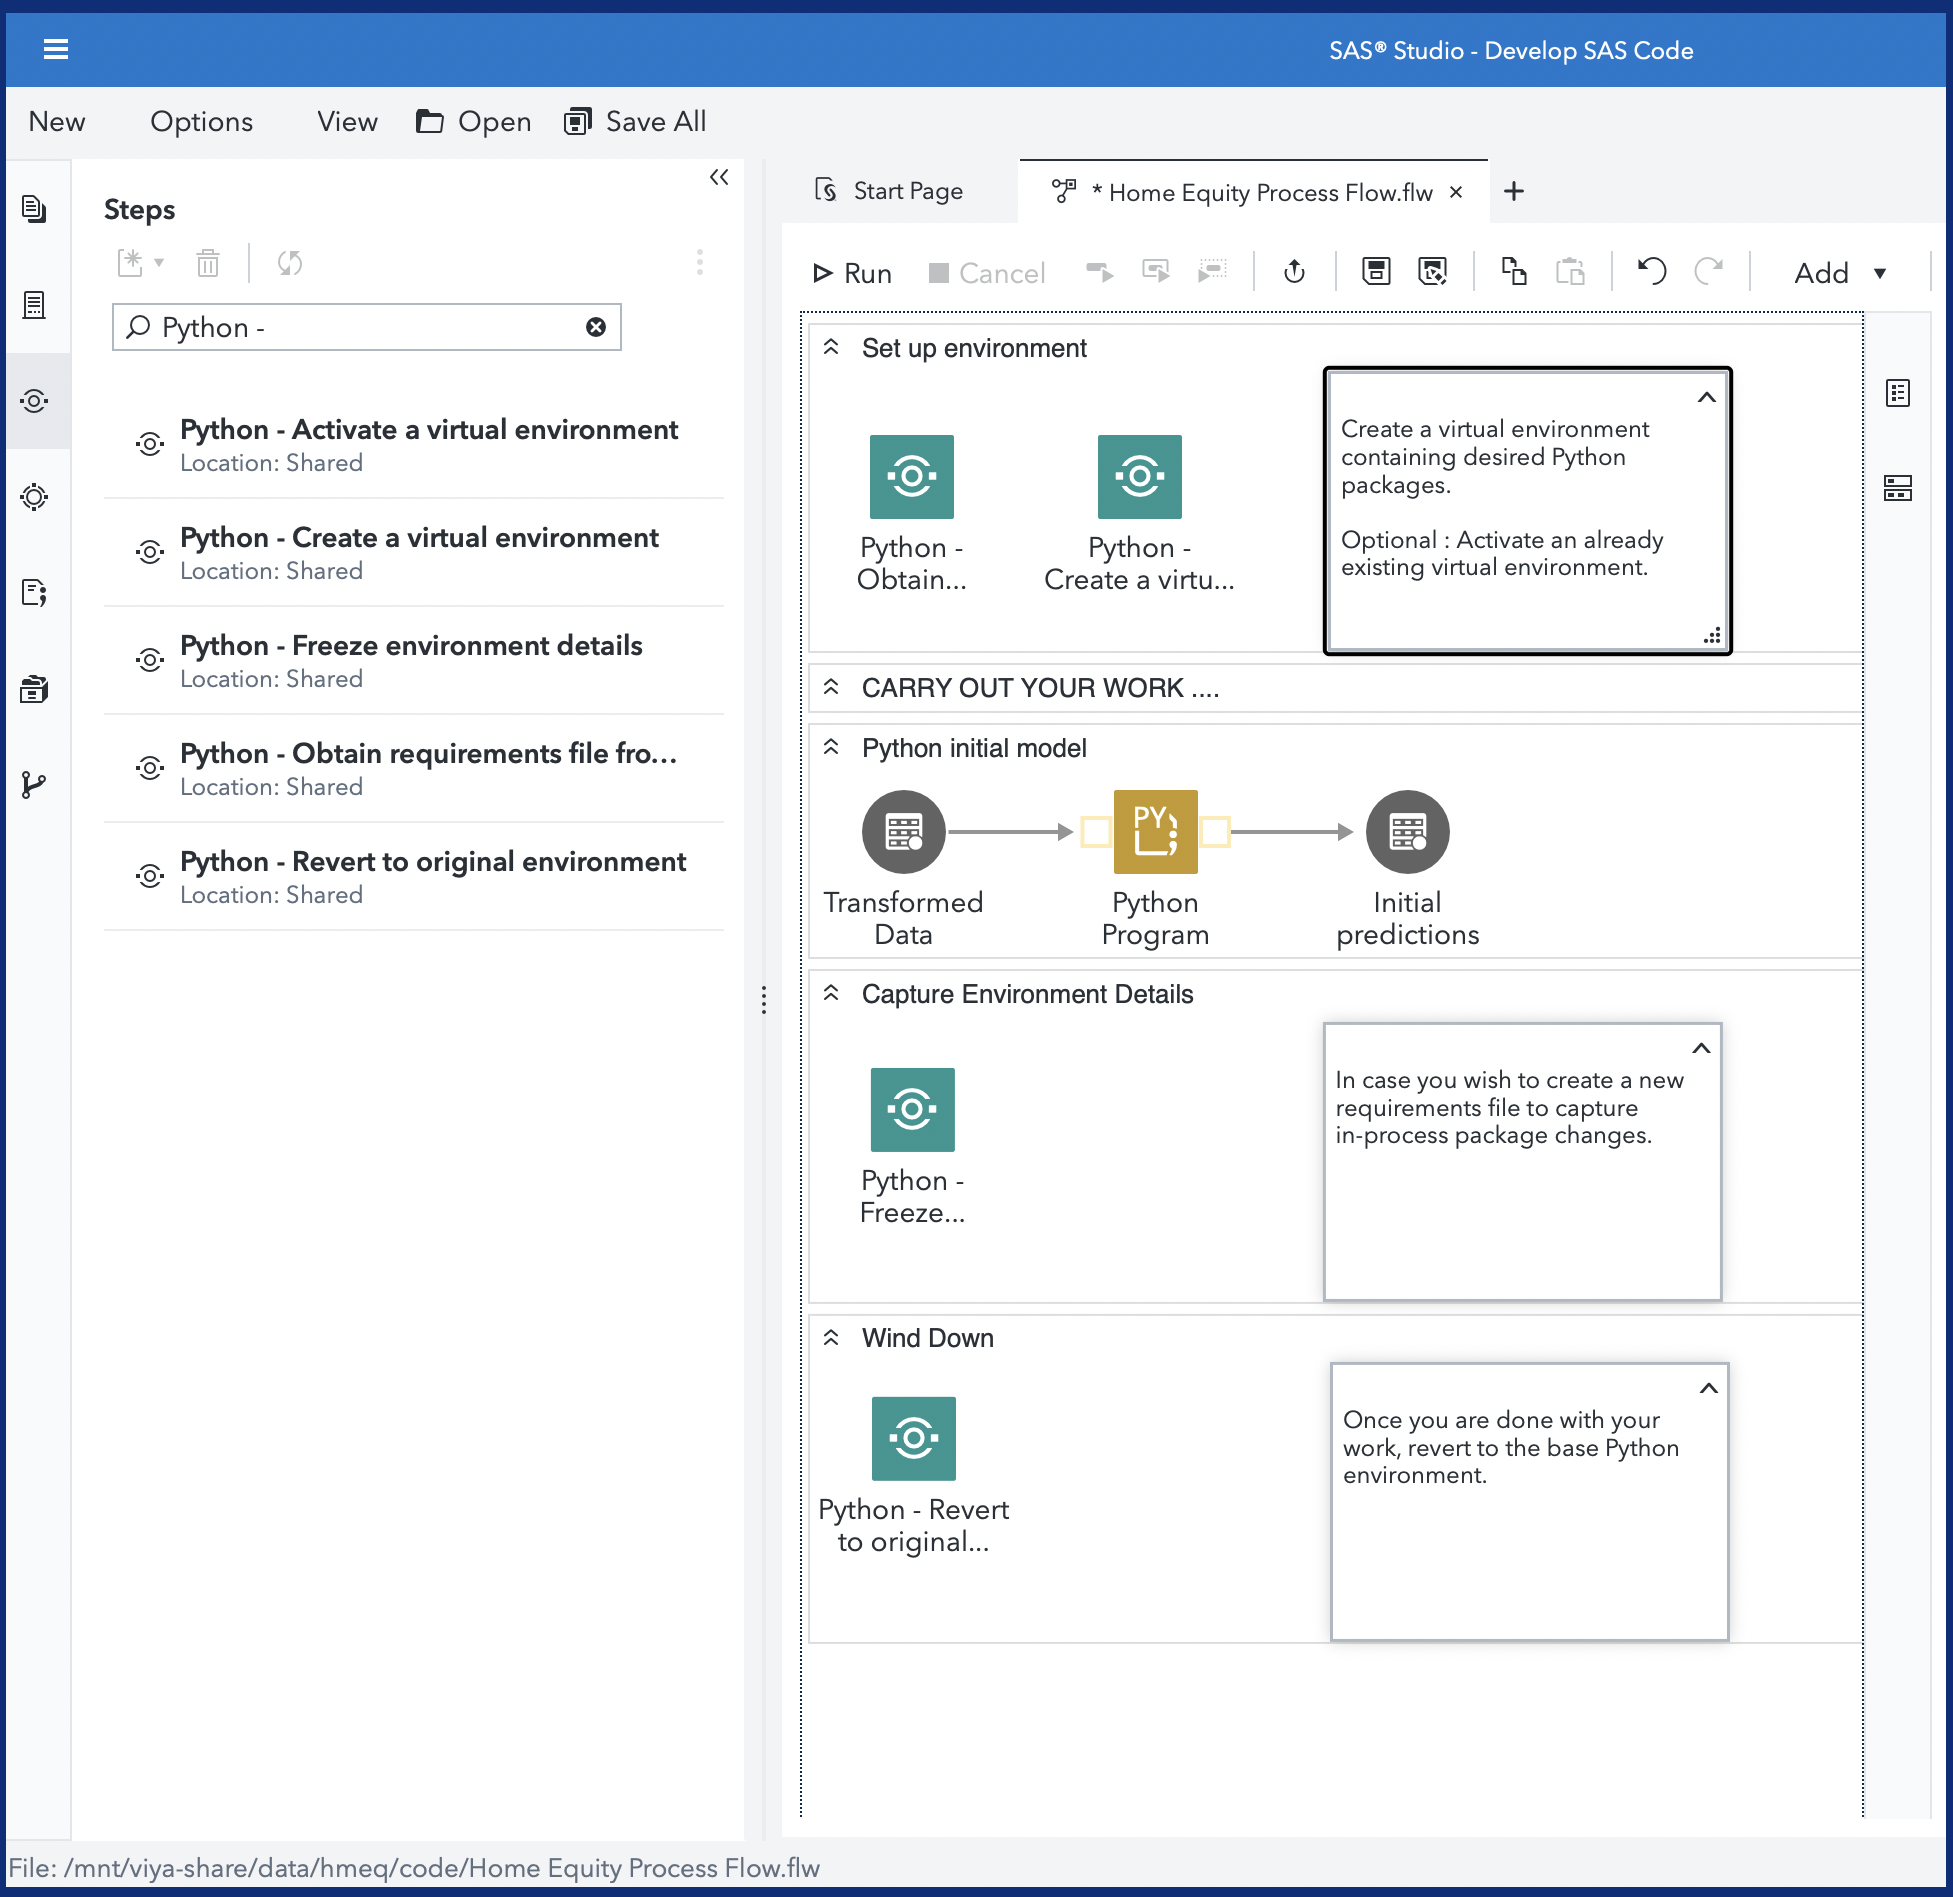The width and height of the screenshot is (1953, 1897).
Task: Click the copy icon in flow toolbar
Action: tap(1514, 272)
